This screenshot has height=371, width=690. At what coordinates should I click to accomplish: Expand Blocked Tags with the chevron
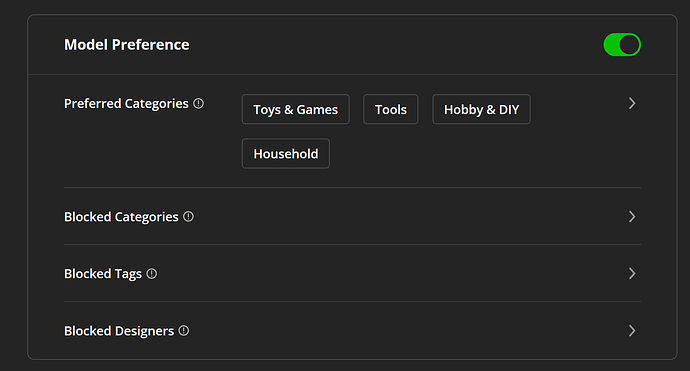(x=632, y=274)
